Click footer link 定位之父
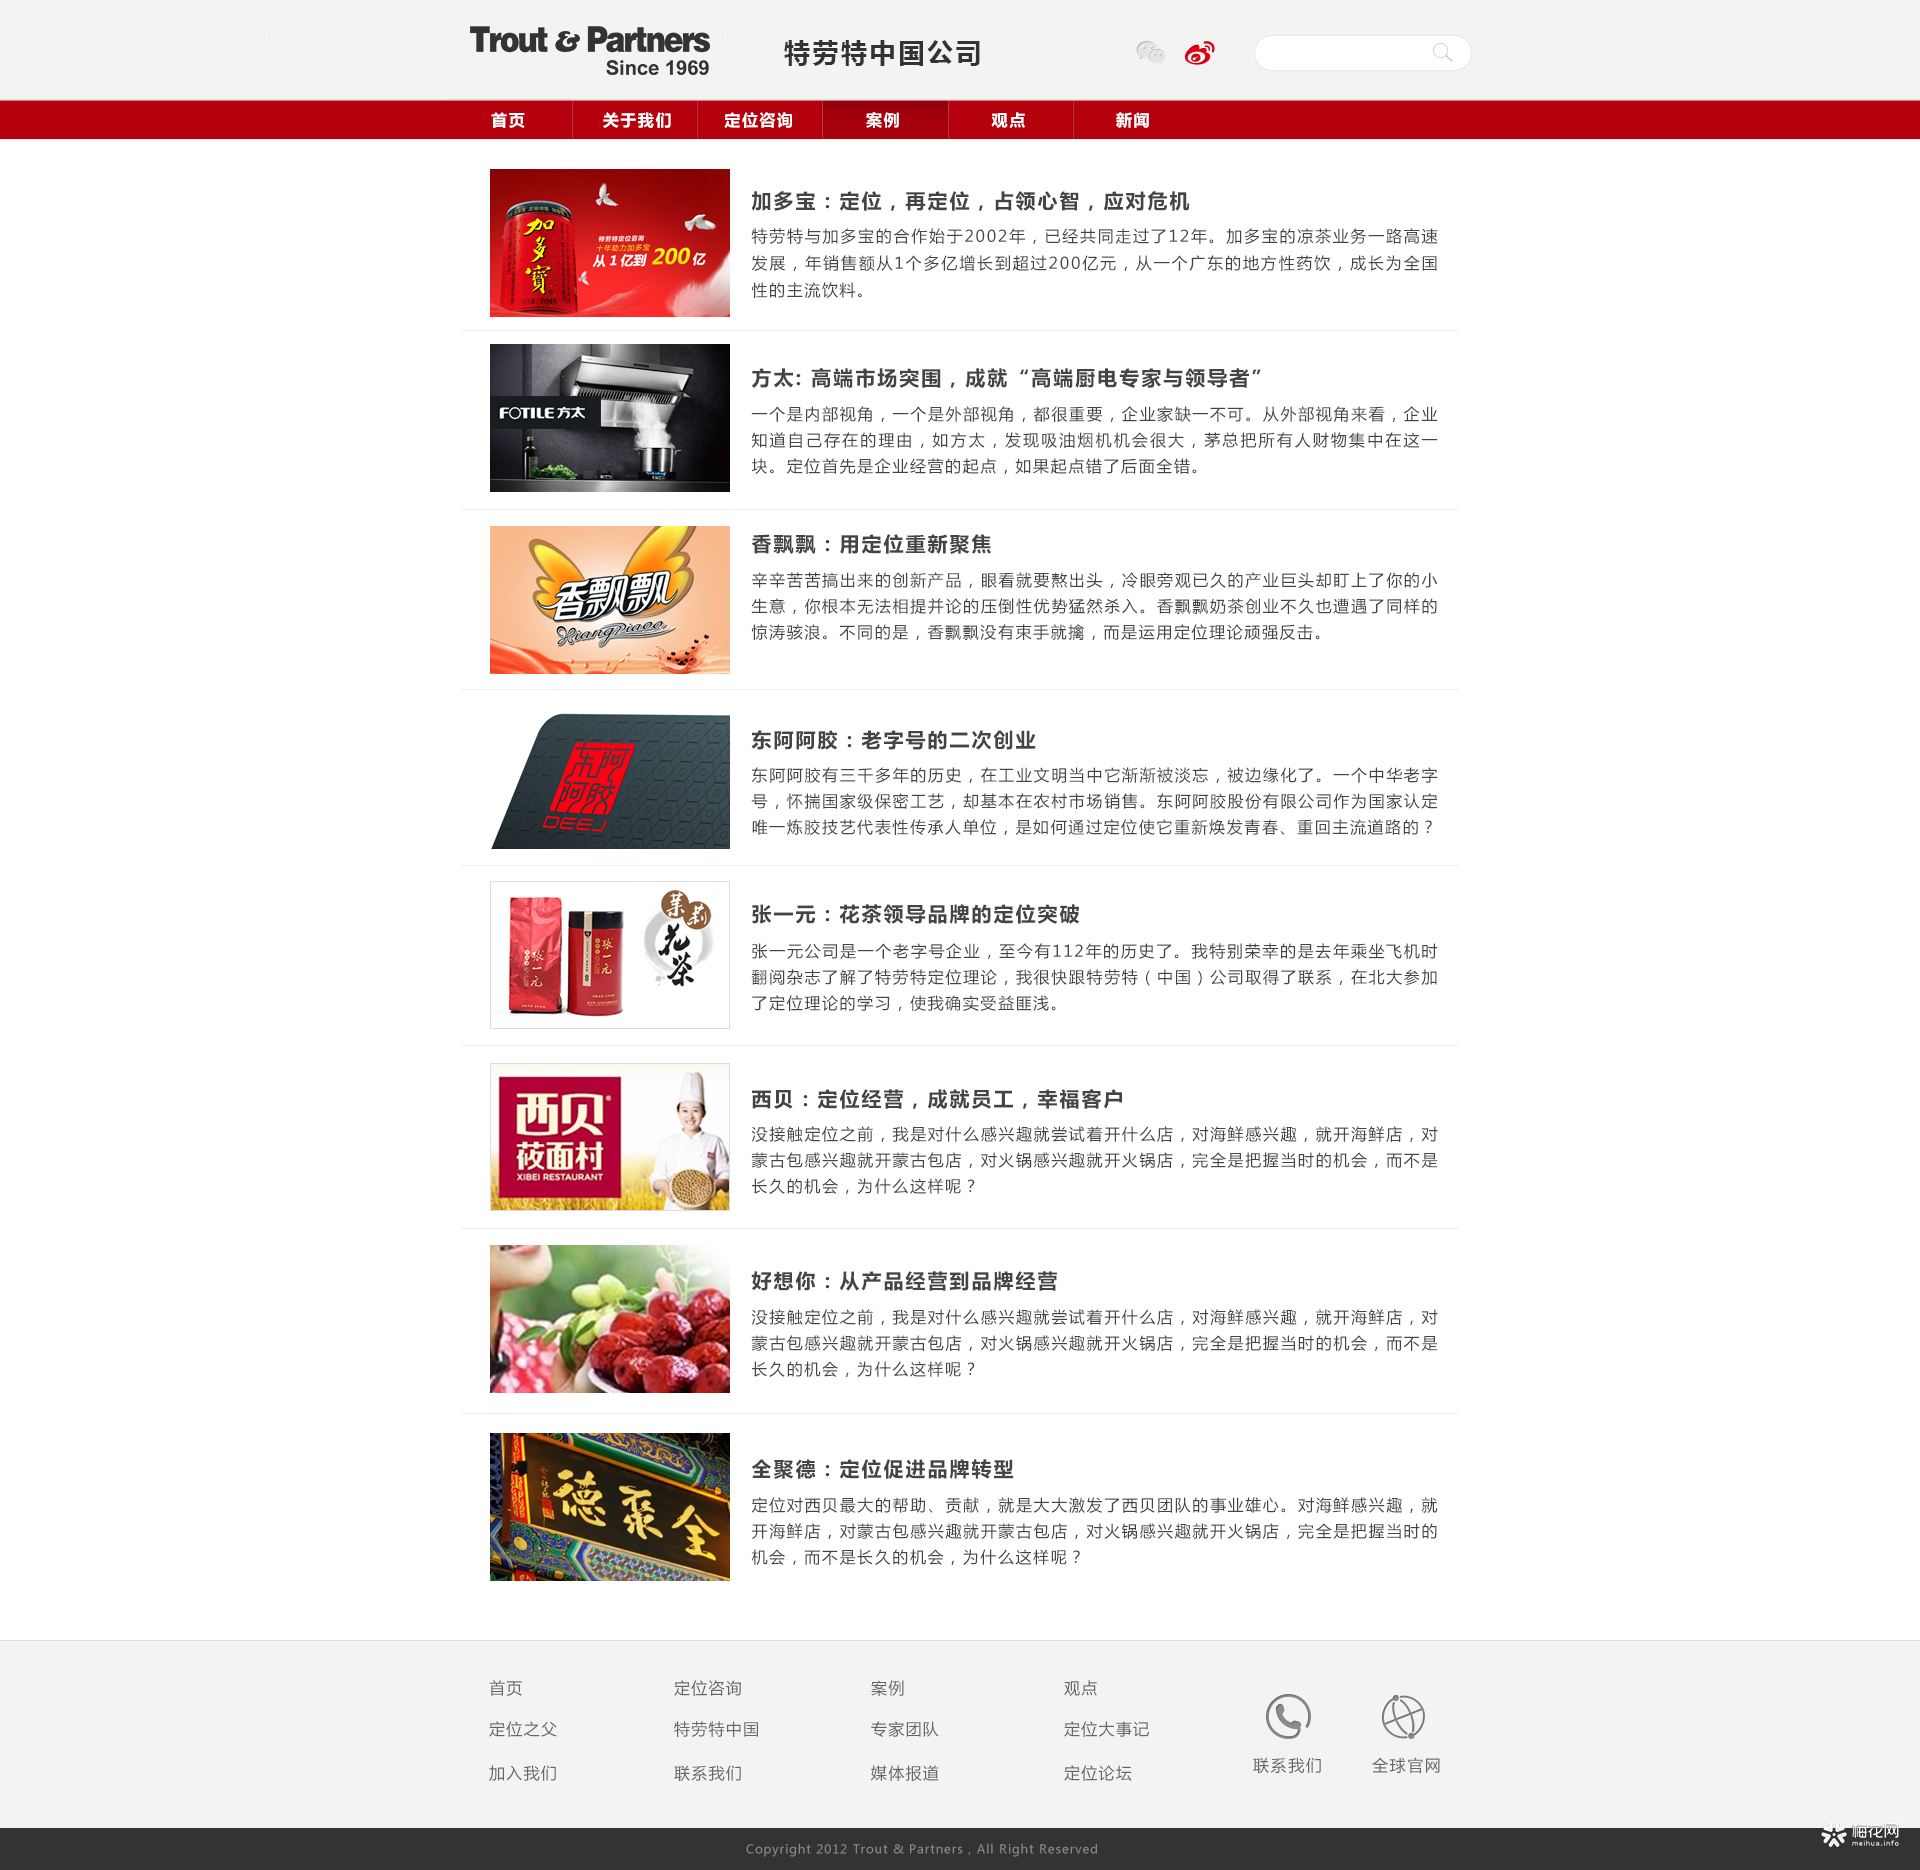 tap(522, 1729)
